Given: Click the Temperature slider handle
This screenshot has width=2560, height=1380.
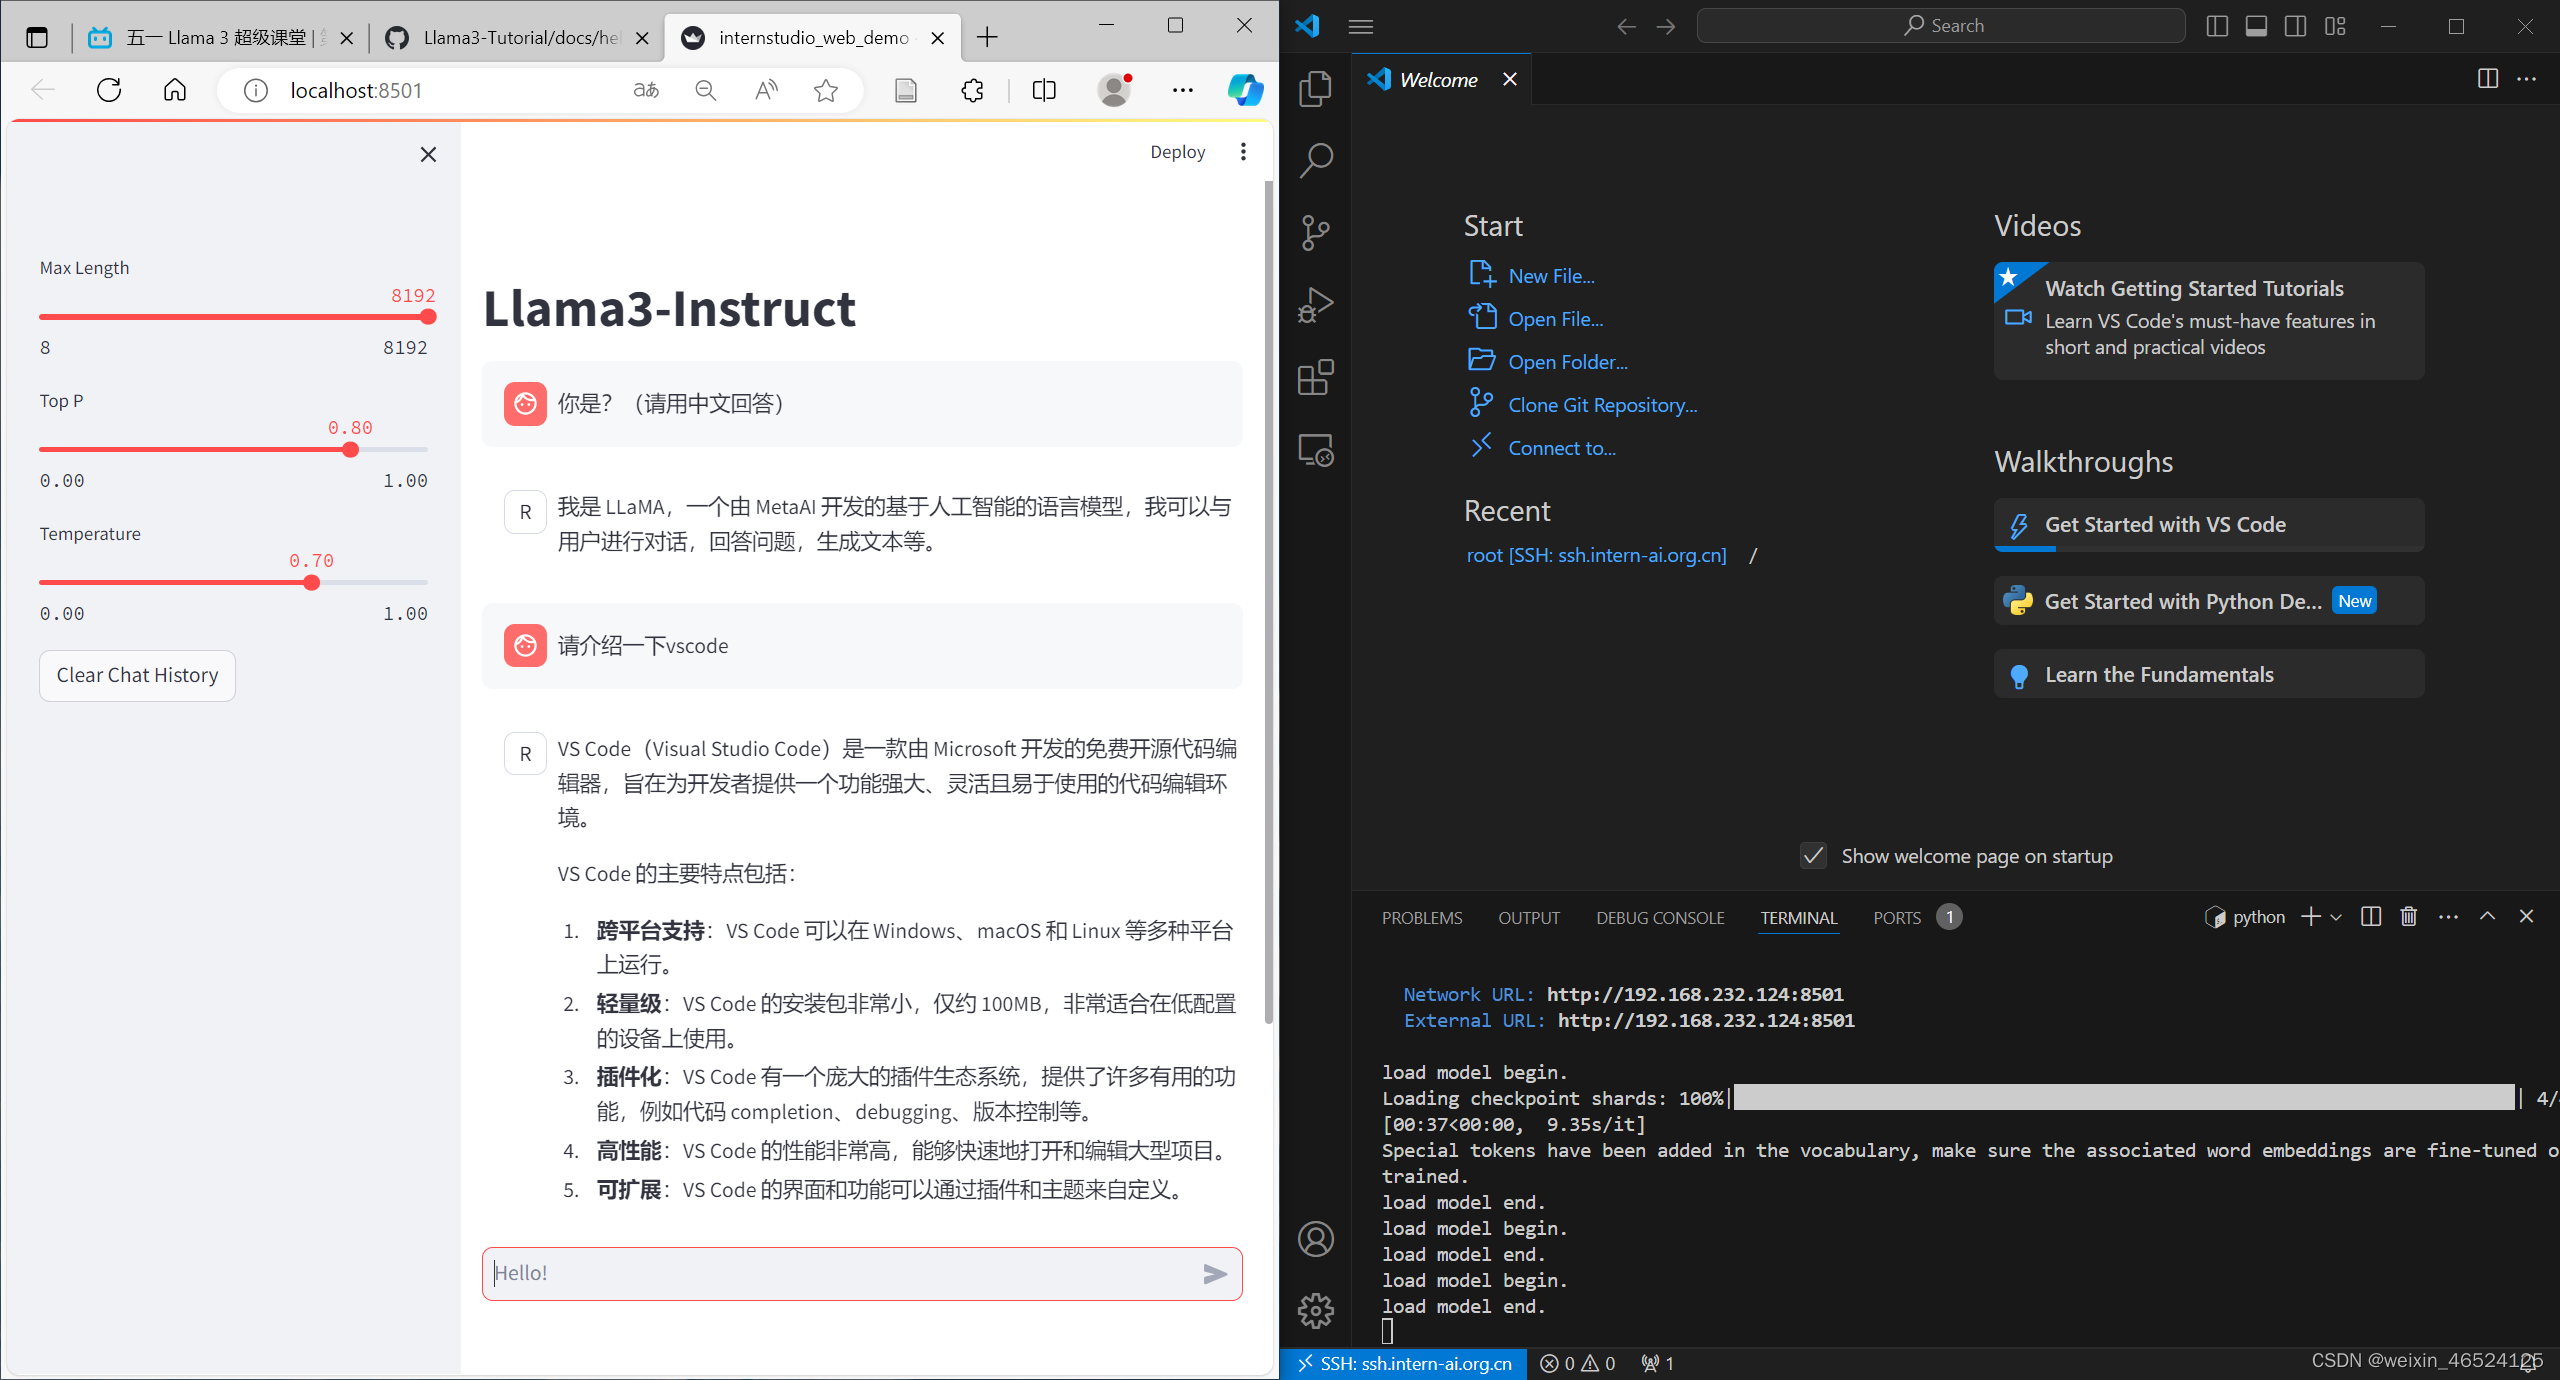Looking at the screenshot, I should pos(312,582).
